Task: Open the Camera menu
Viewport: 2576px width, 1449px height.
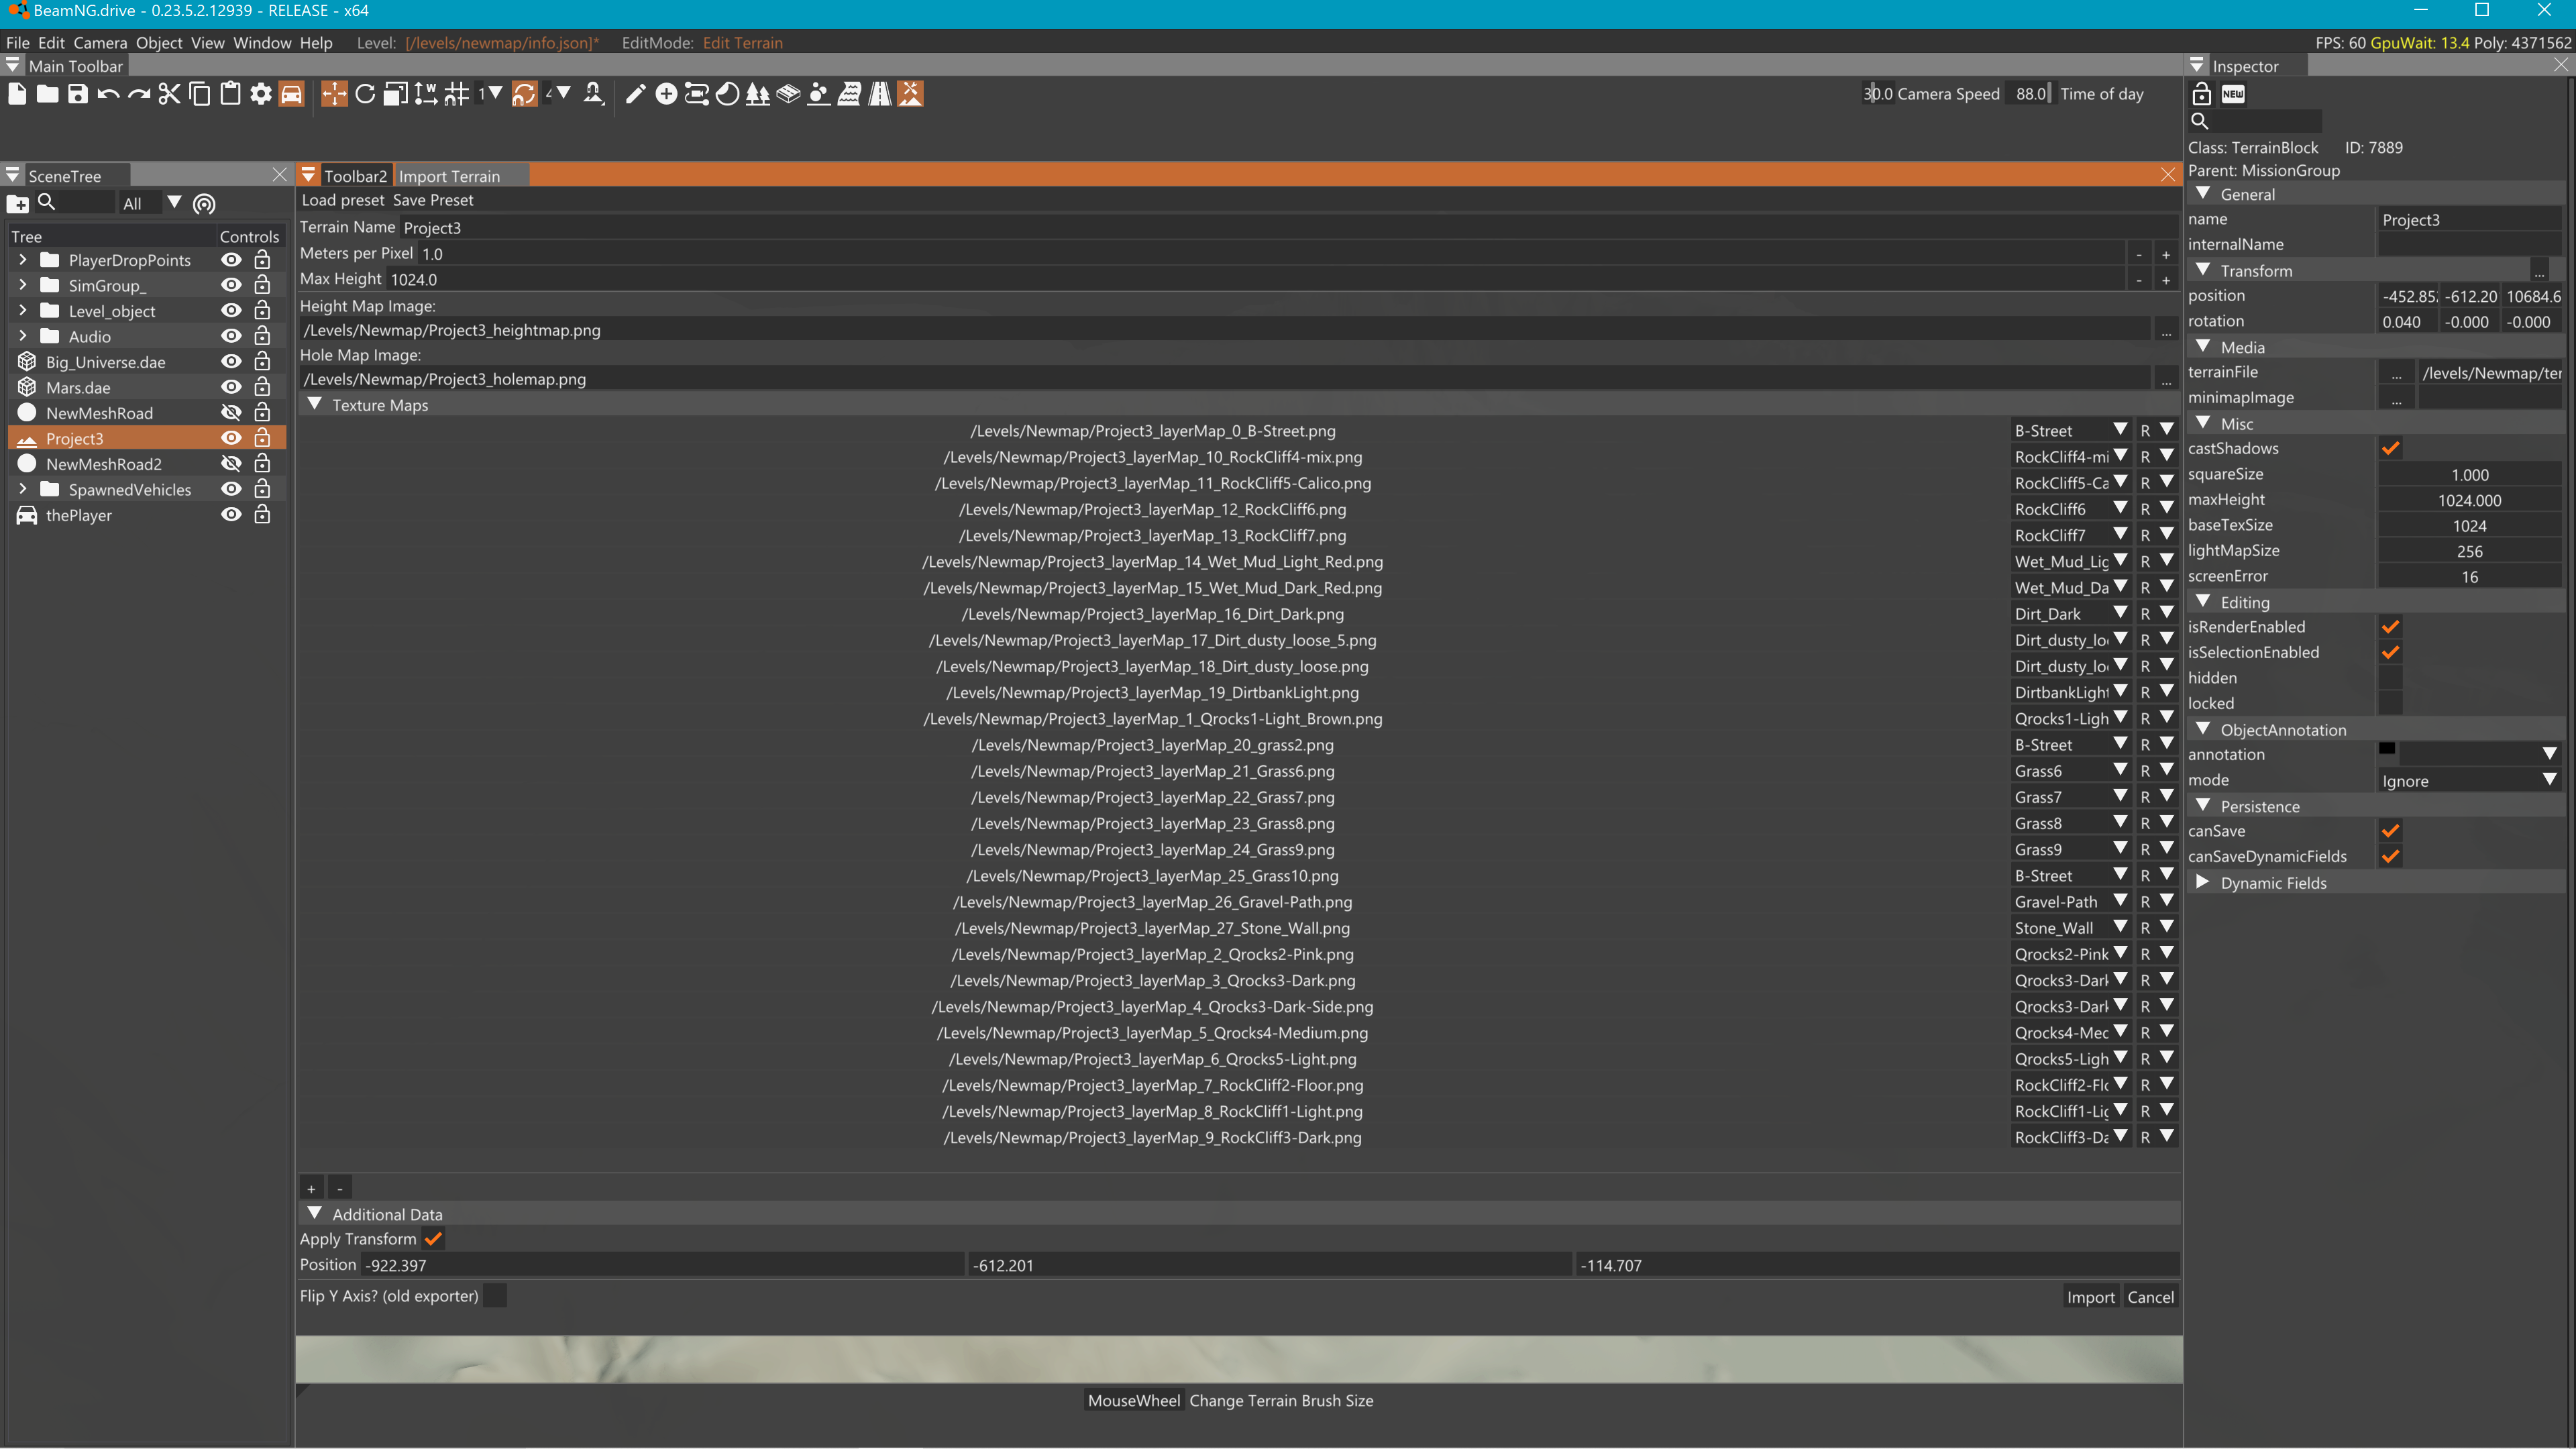Action: [100, 43]
